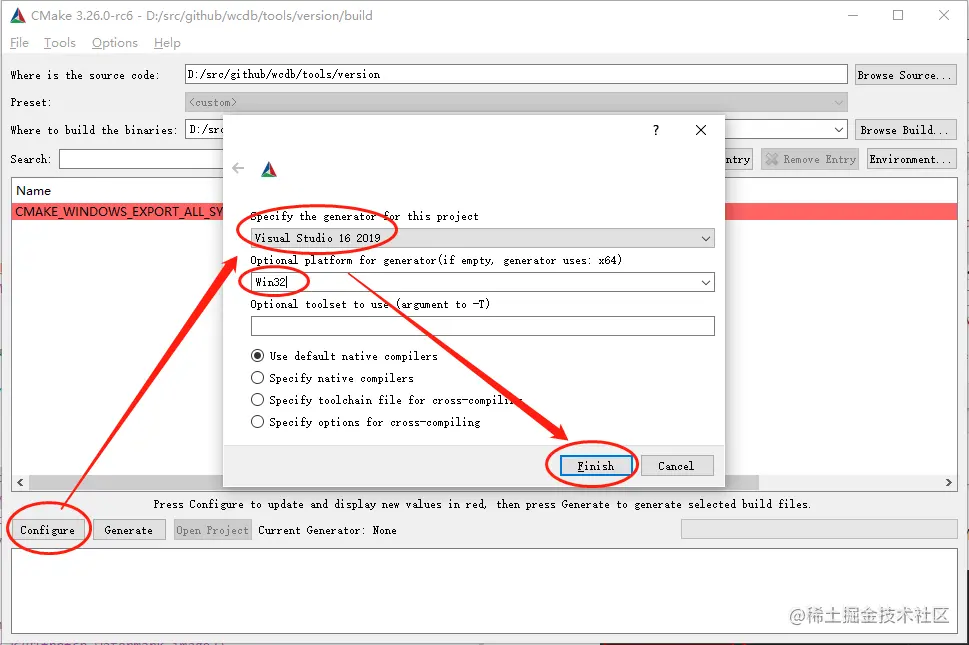Maximize the CMake window
Image resolution: width=969 pixels, height=645 pixels.
tap(898, 15)
